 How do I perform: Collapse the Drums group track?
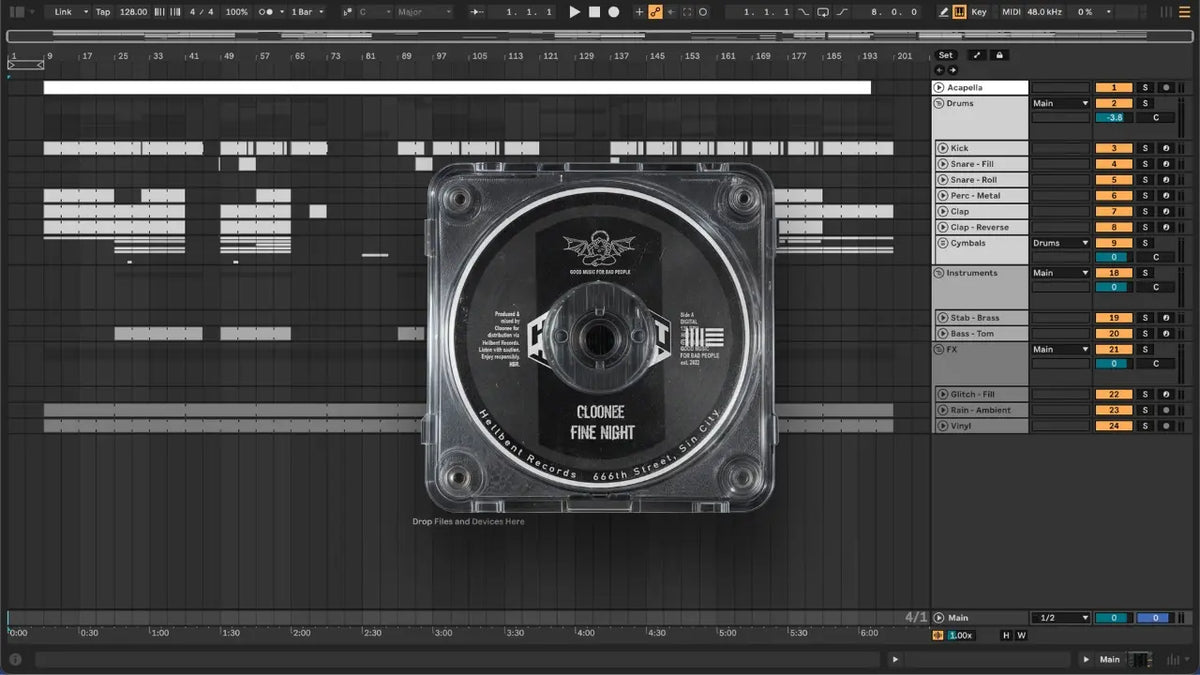(x=939, y=103)
